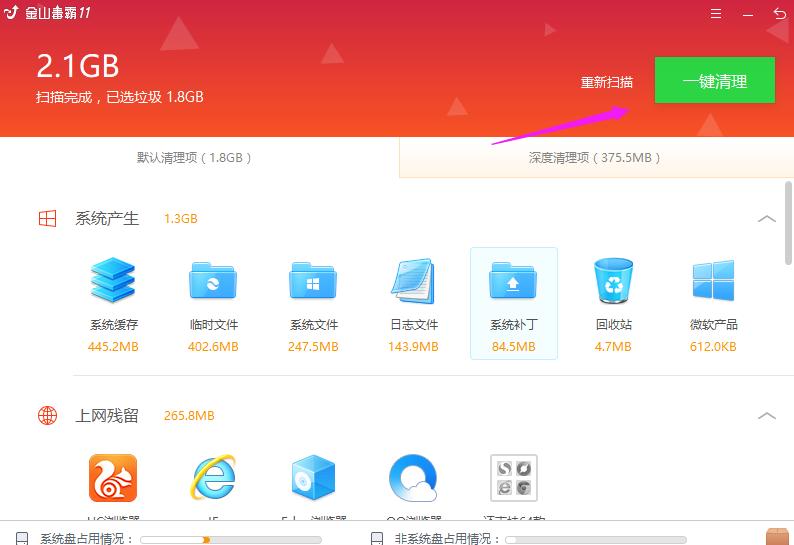Switch to 深度清理项 tab
794x545 pixels.
595,158
